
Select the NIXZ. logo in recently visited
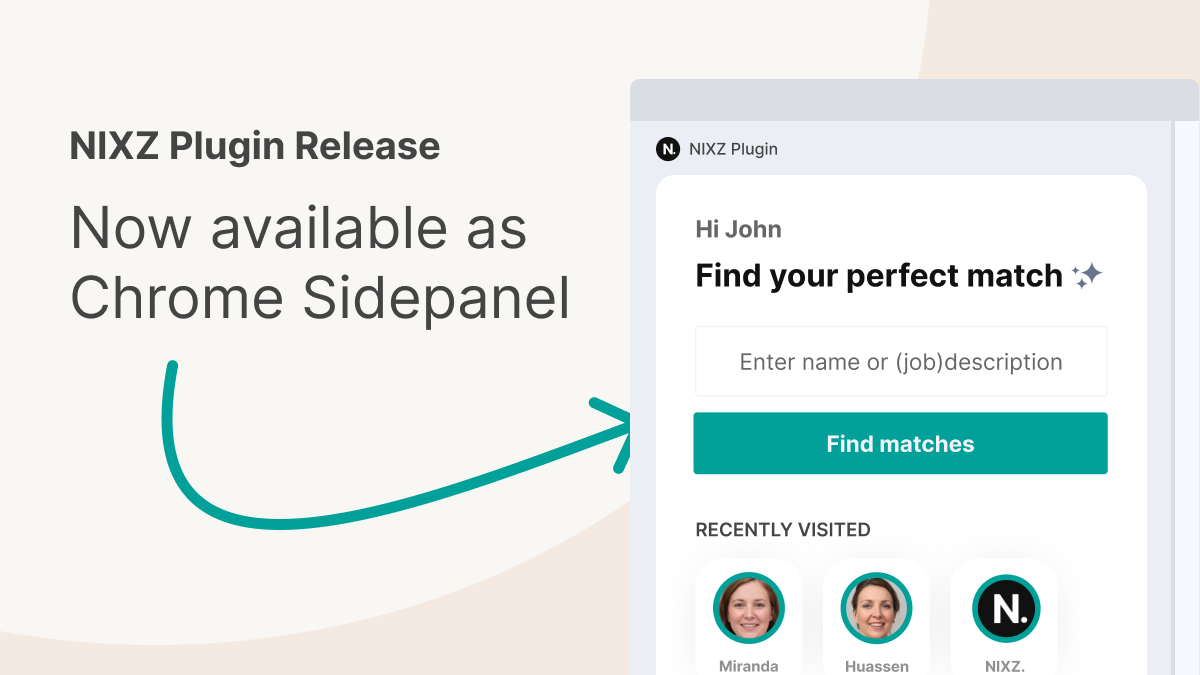[x=1006, y=608]
